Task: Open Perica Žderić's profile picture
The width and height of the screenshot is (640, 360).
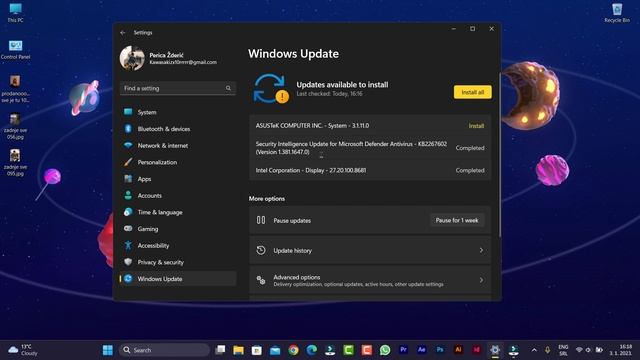Action: pos(132,58)
